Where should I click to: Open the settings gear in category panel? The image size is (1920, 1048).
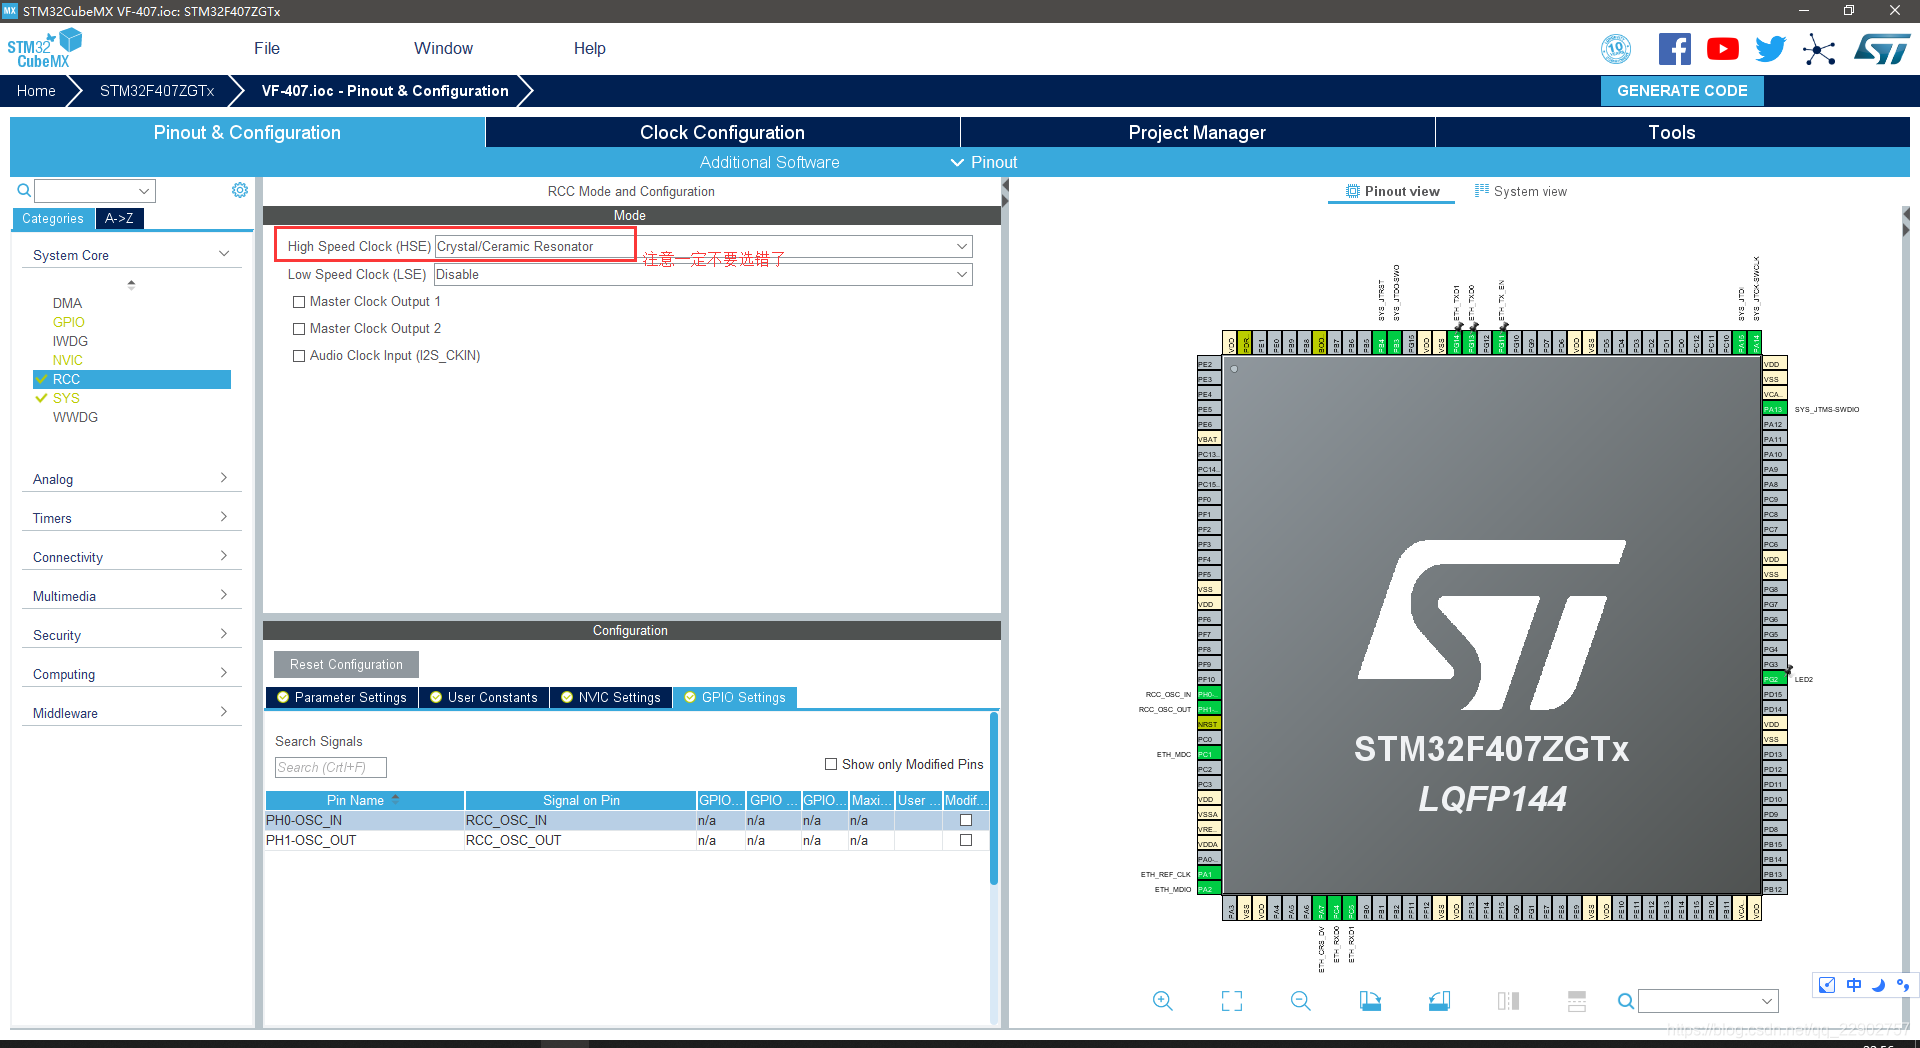240,190
